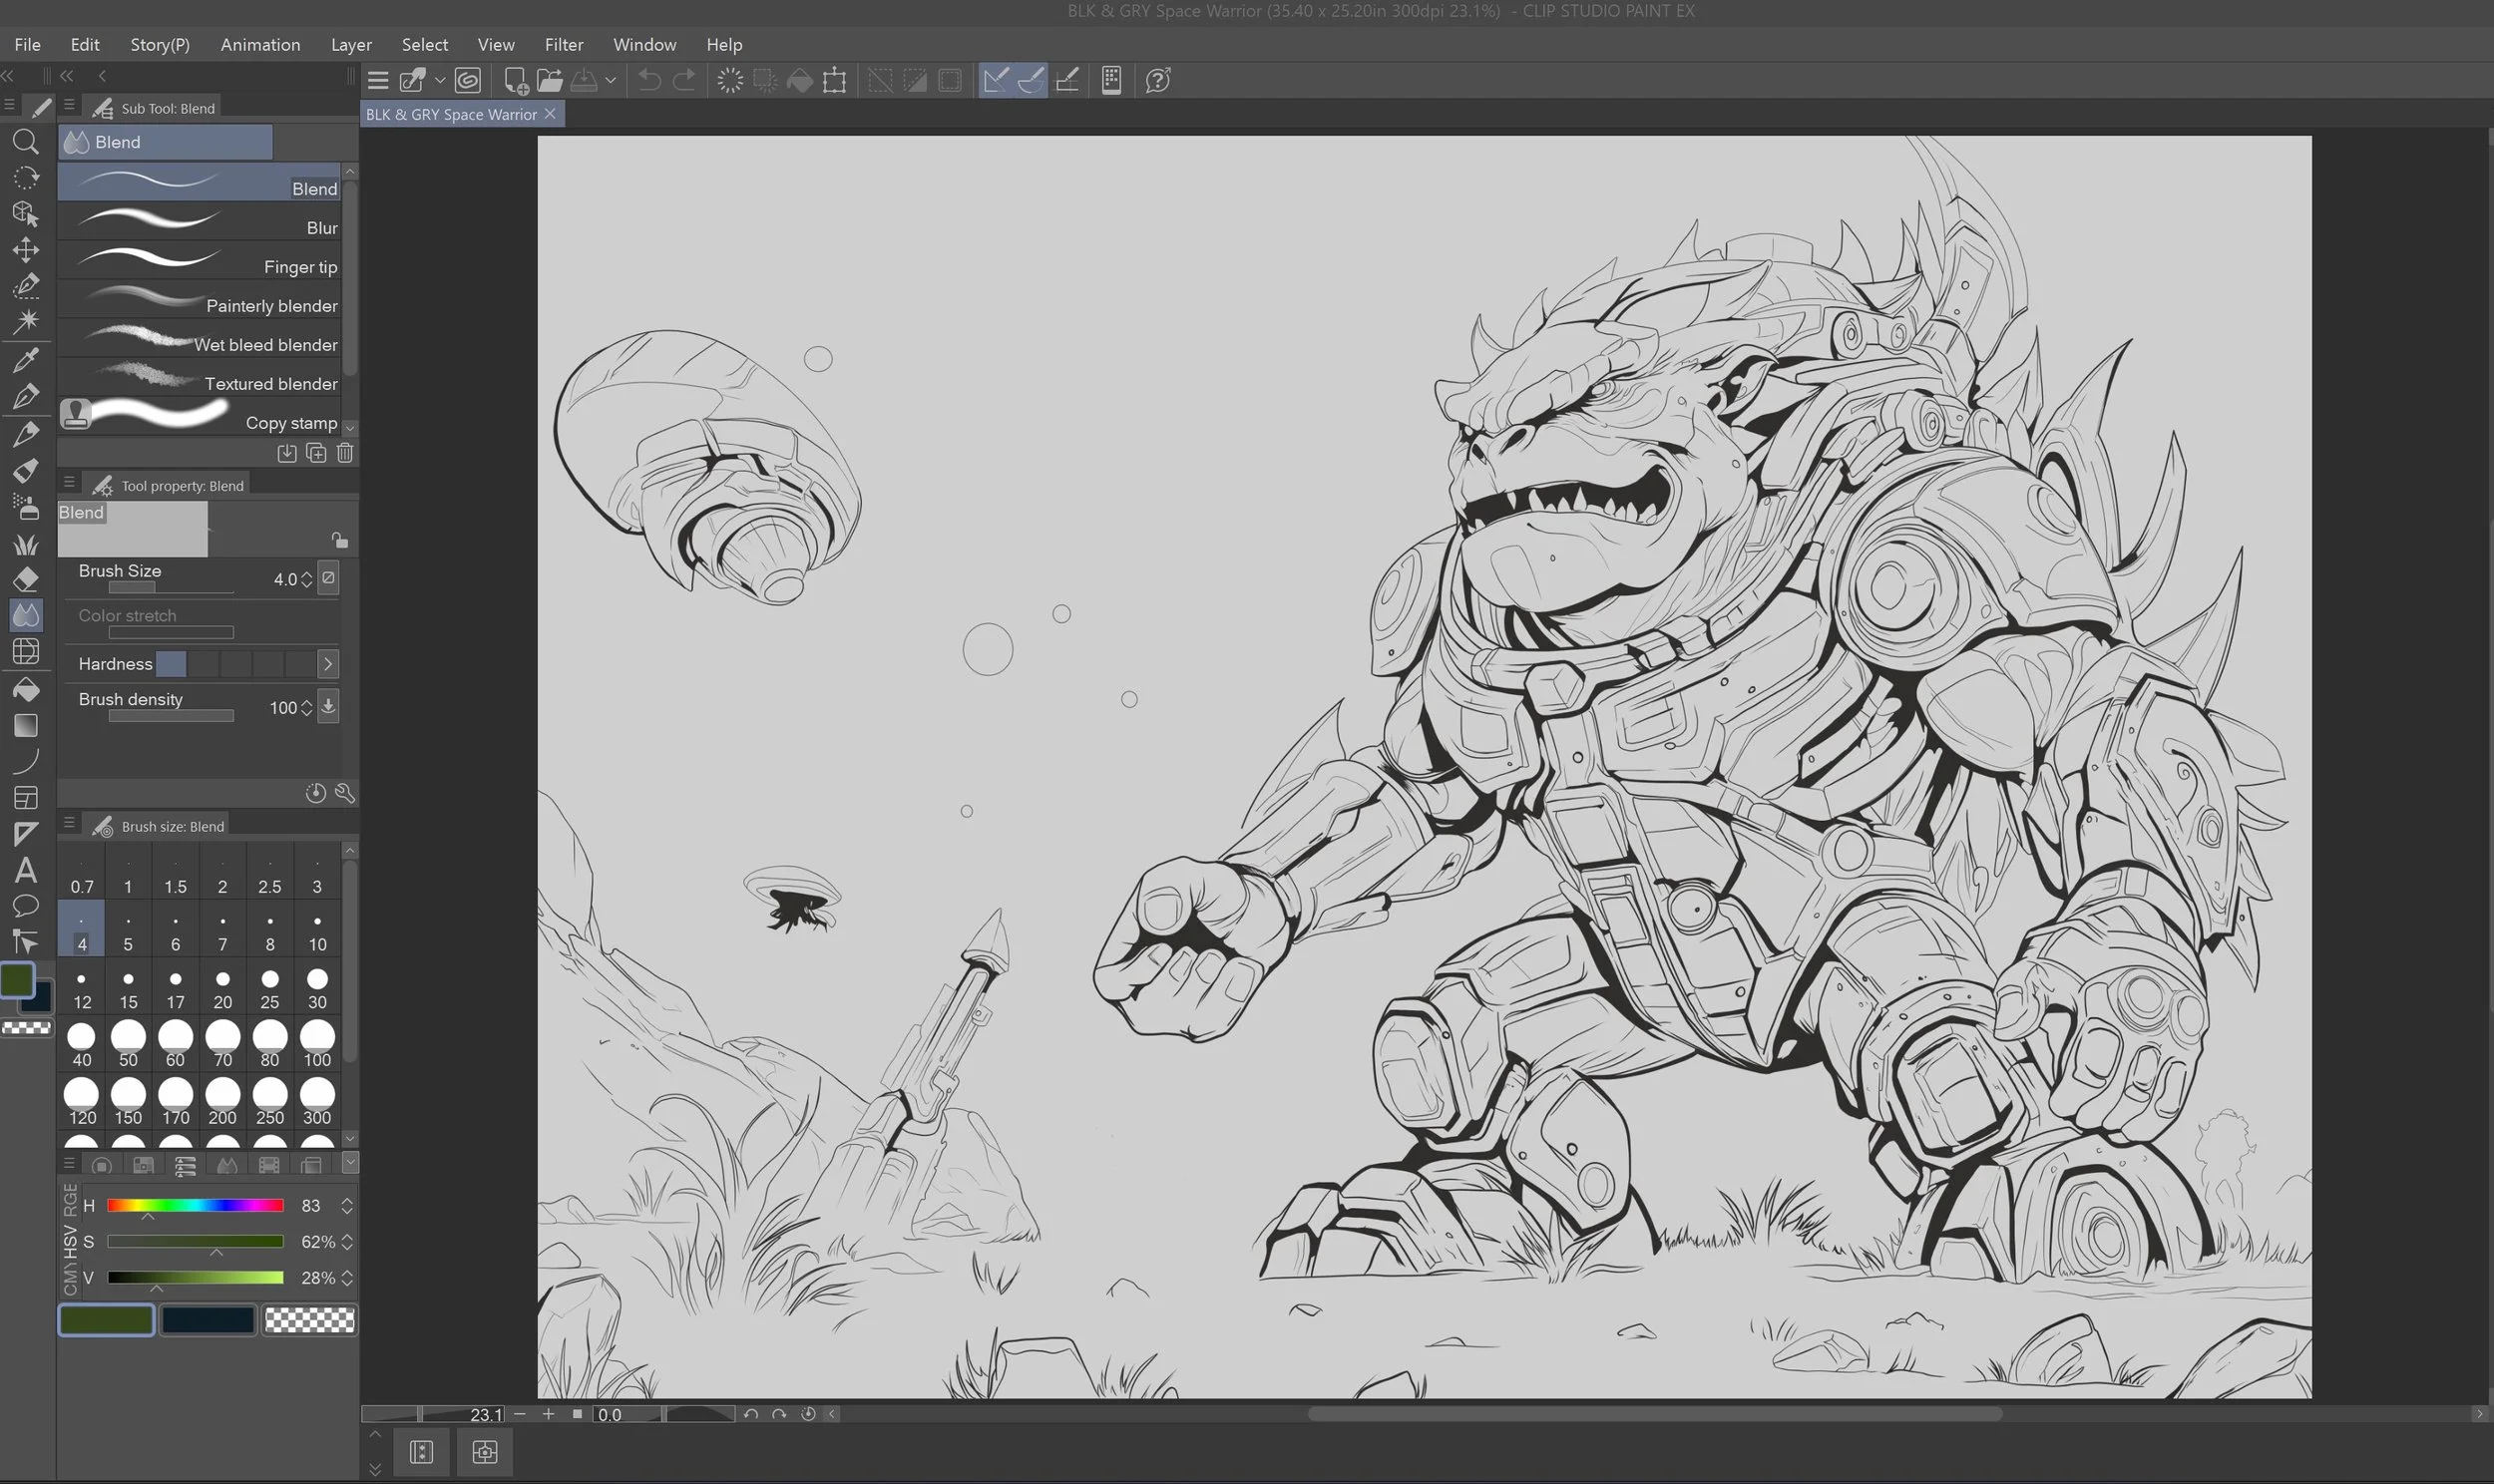Click the Clip Studio spiral logo icon
Viewport: 2494px width, 1484px height.
[468, 80]
